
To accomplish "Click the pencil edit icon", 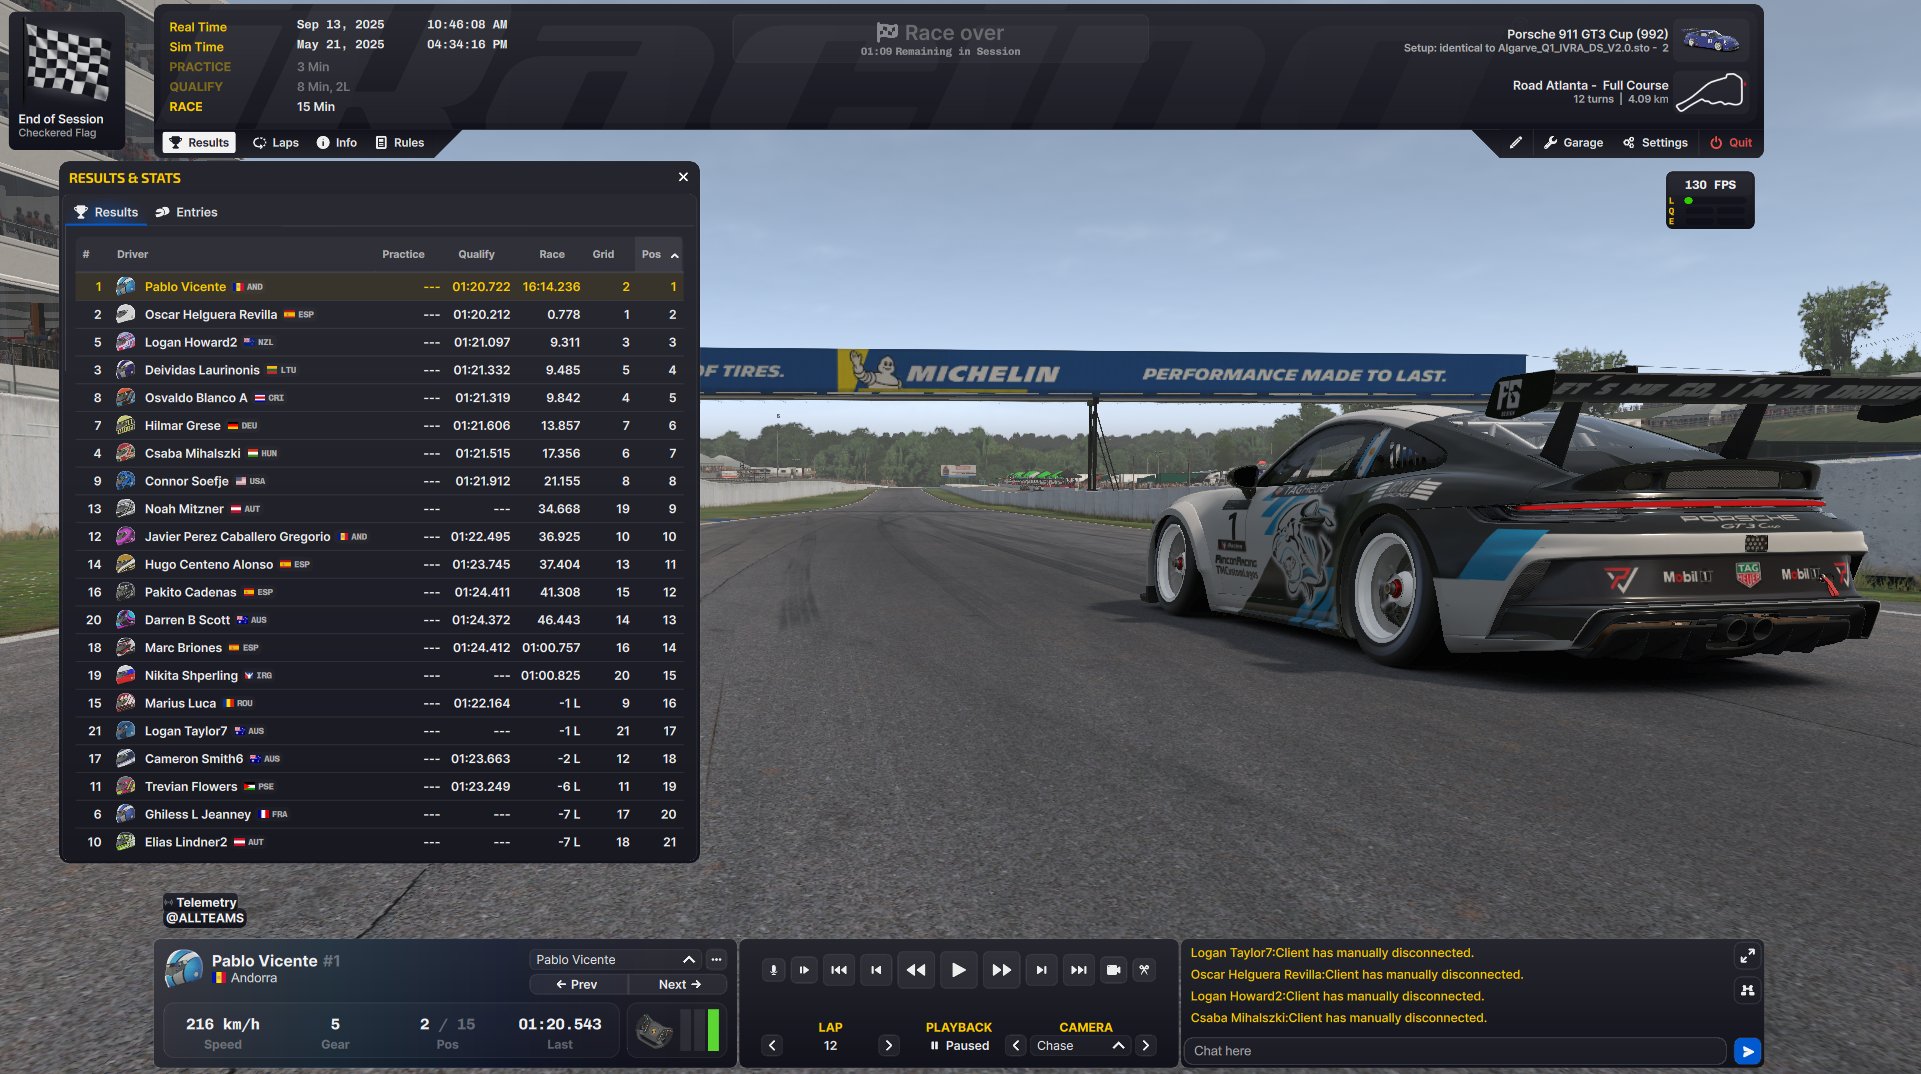I will pyautogui.click(x=1516, y=143).
